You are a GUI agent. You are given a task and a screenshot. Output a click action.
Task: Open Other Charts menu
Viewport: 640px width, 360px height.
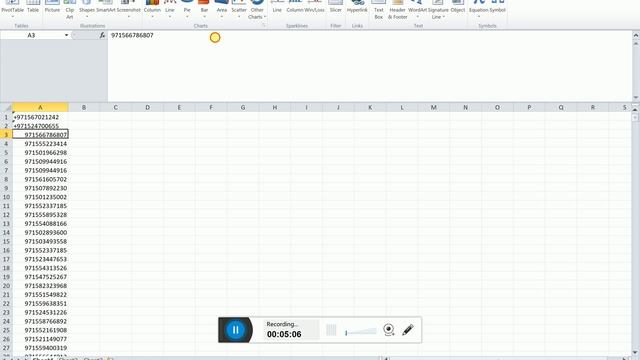257,10
